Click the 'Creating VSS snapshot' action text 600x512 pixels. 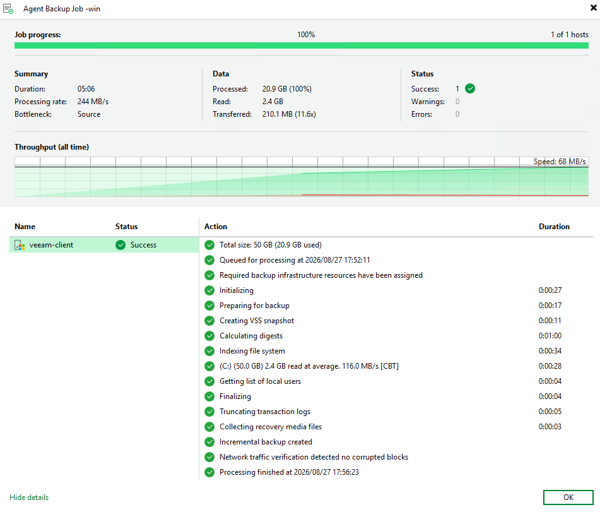click(x=257, y=321)
